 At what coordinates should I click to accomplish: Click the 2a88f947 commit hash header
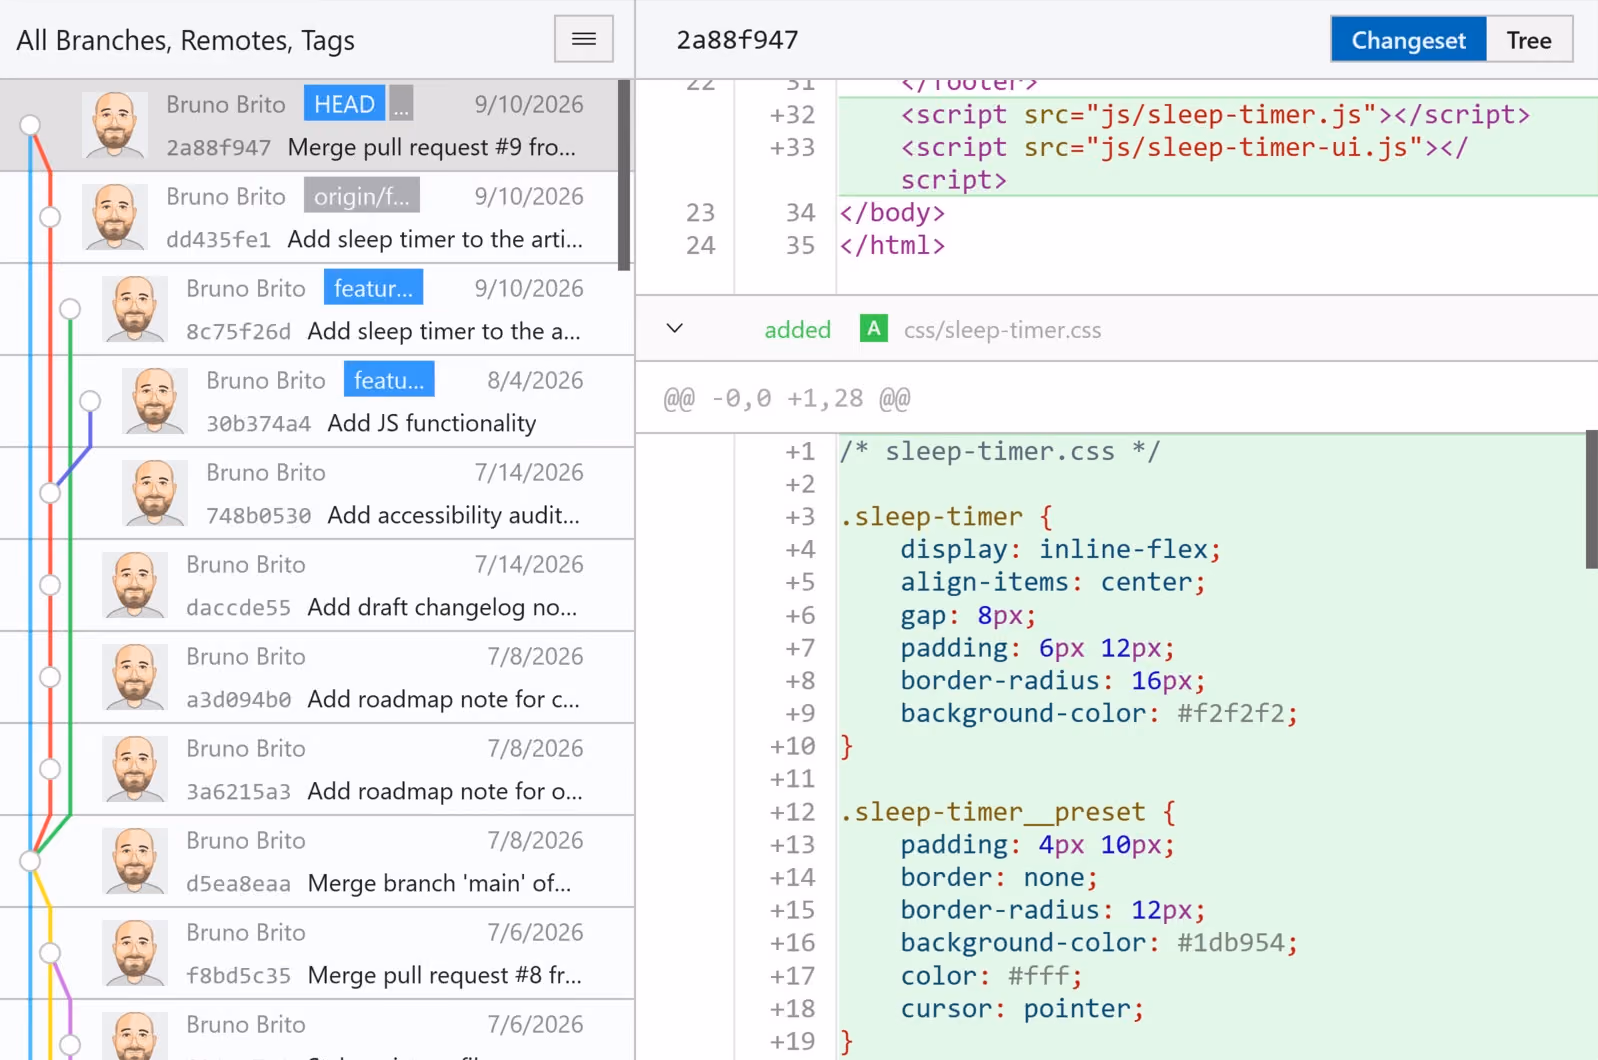(737, 40)
